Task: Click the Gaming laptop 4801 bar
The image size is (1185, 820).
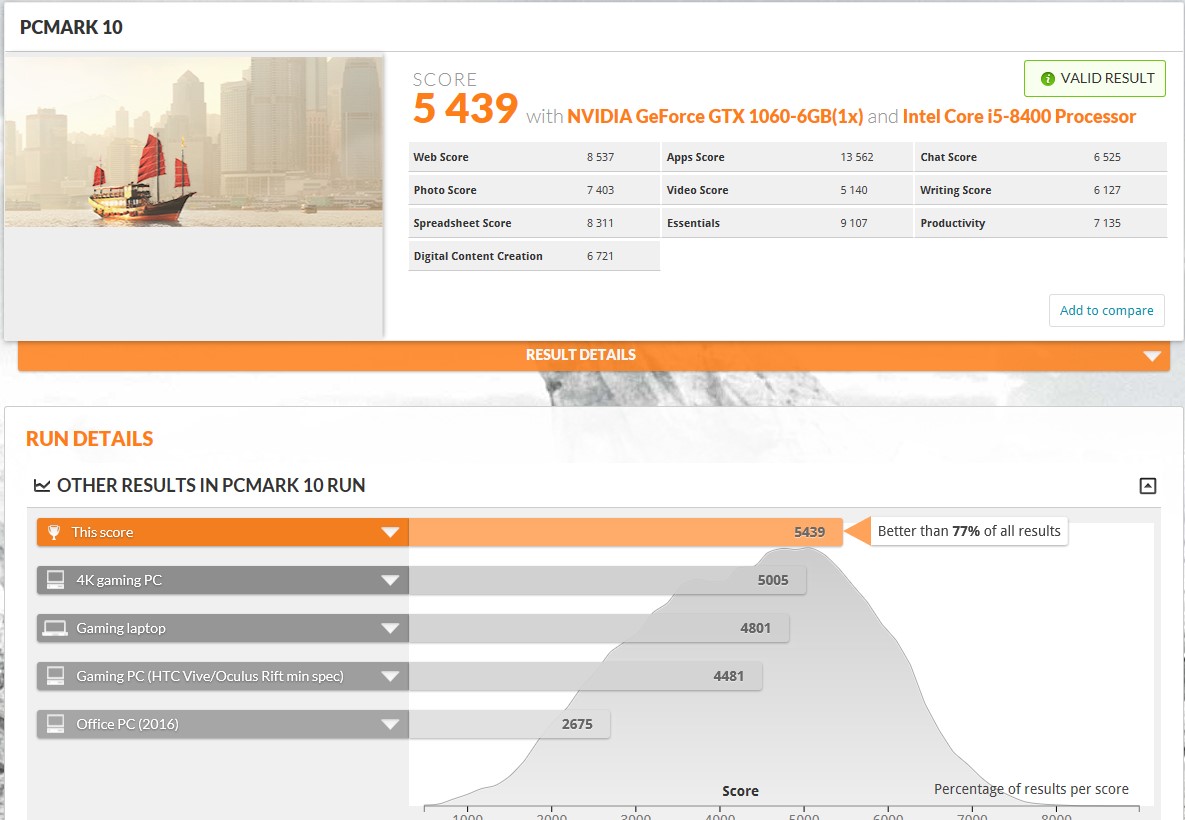Action: pyautogui.click(x=599, y=628)
